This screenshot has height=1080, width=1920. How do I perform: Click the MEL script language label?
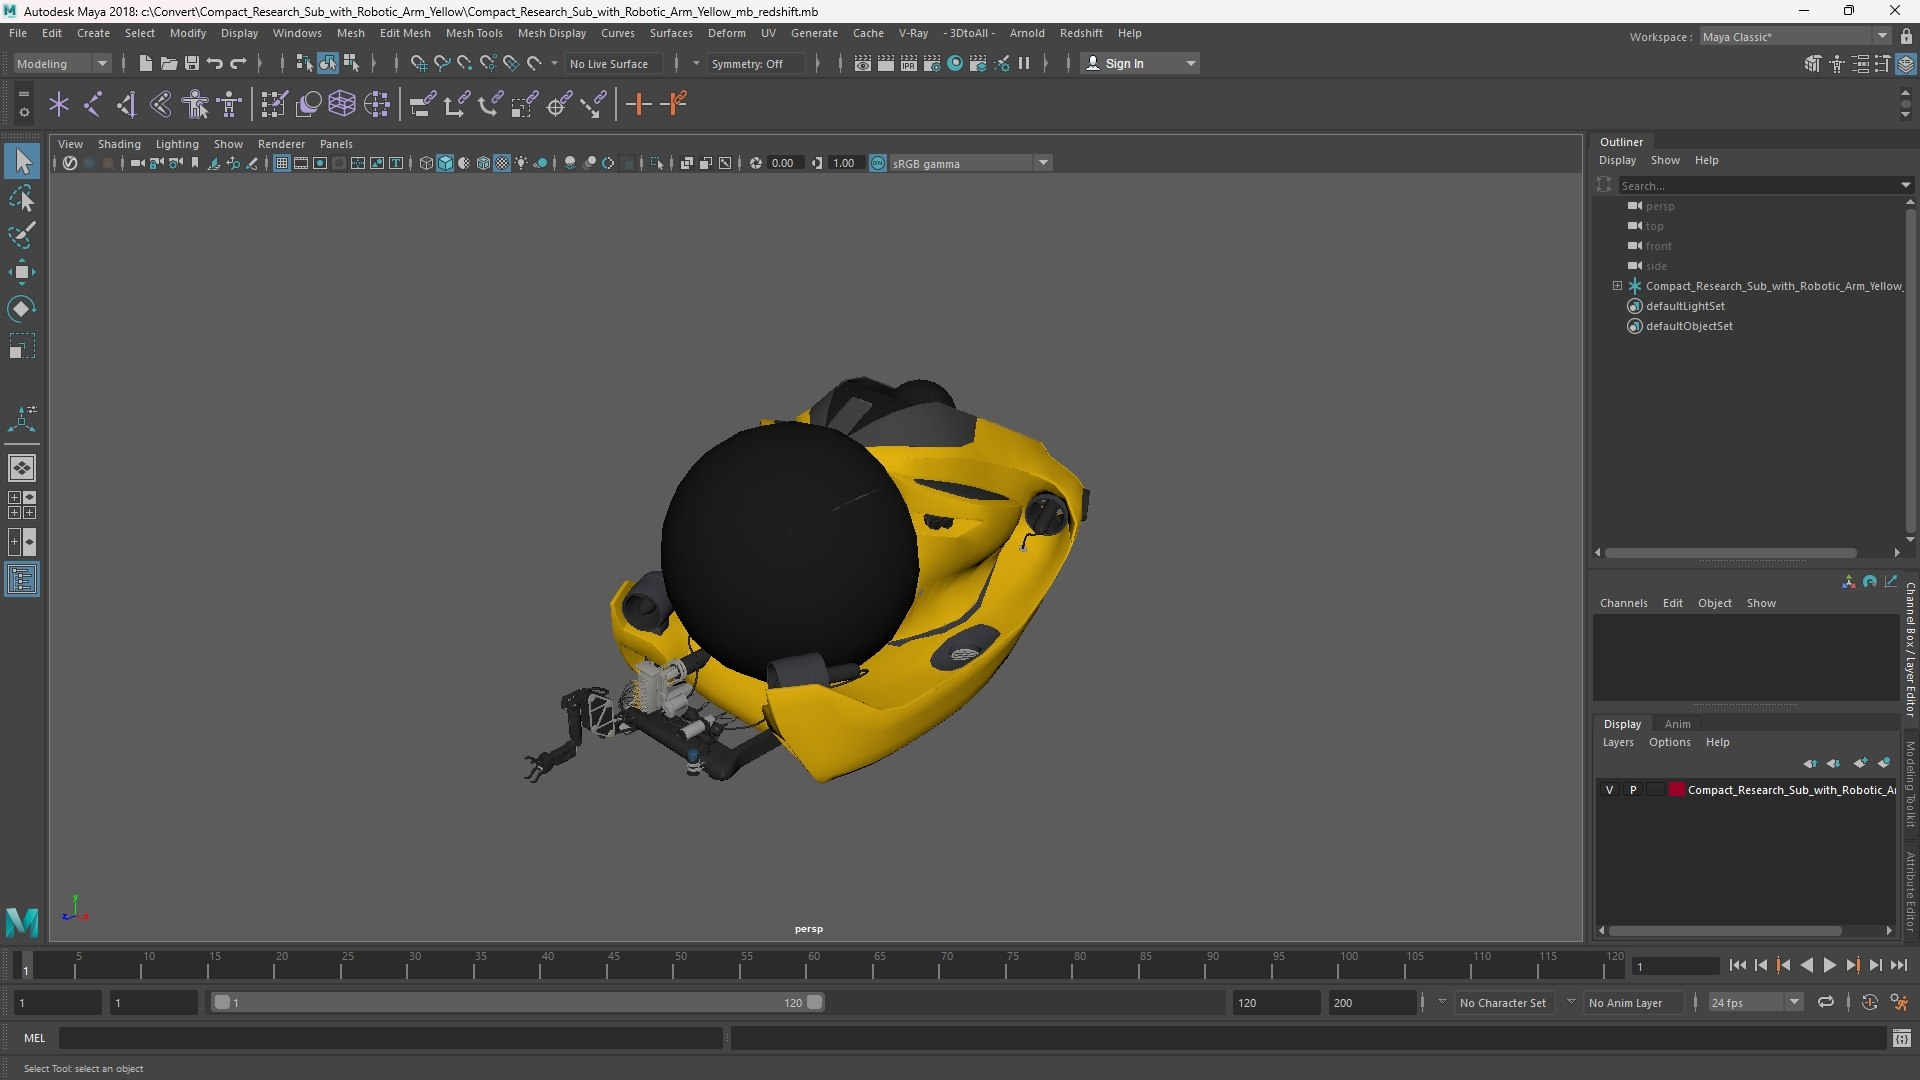tap(35, 1038)
